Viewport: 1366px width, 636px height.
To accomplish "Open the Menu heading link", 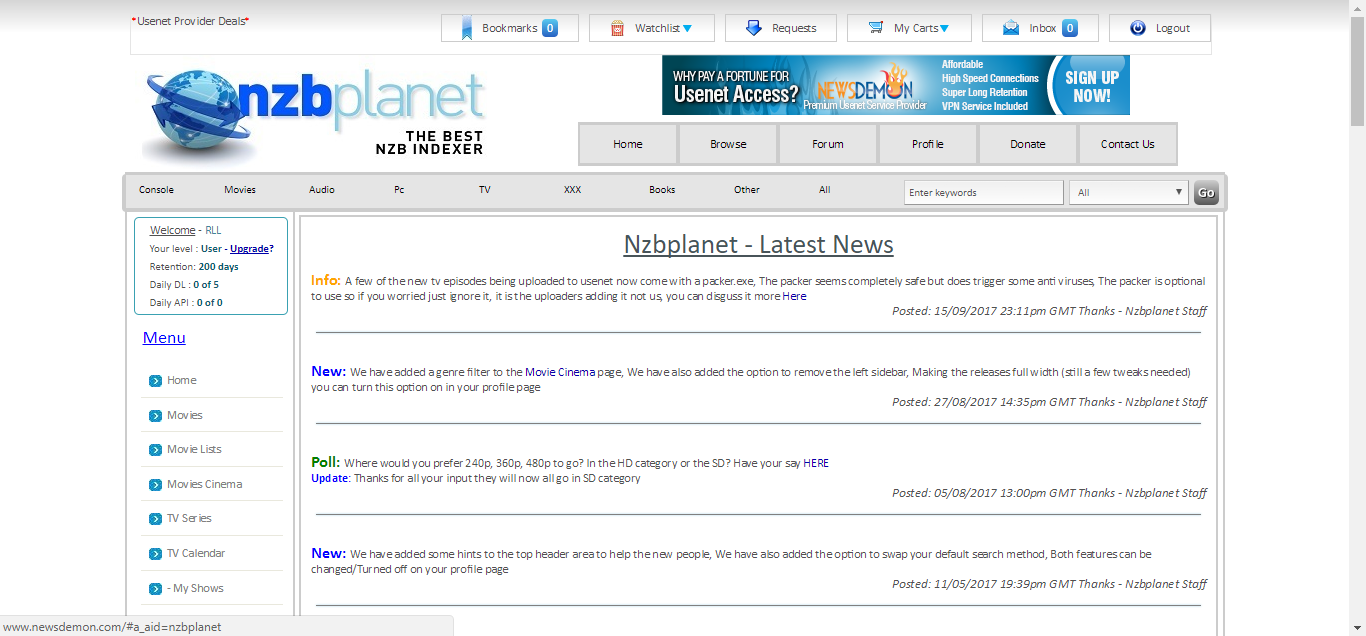I will point(164,338).
